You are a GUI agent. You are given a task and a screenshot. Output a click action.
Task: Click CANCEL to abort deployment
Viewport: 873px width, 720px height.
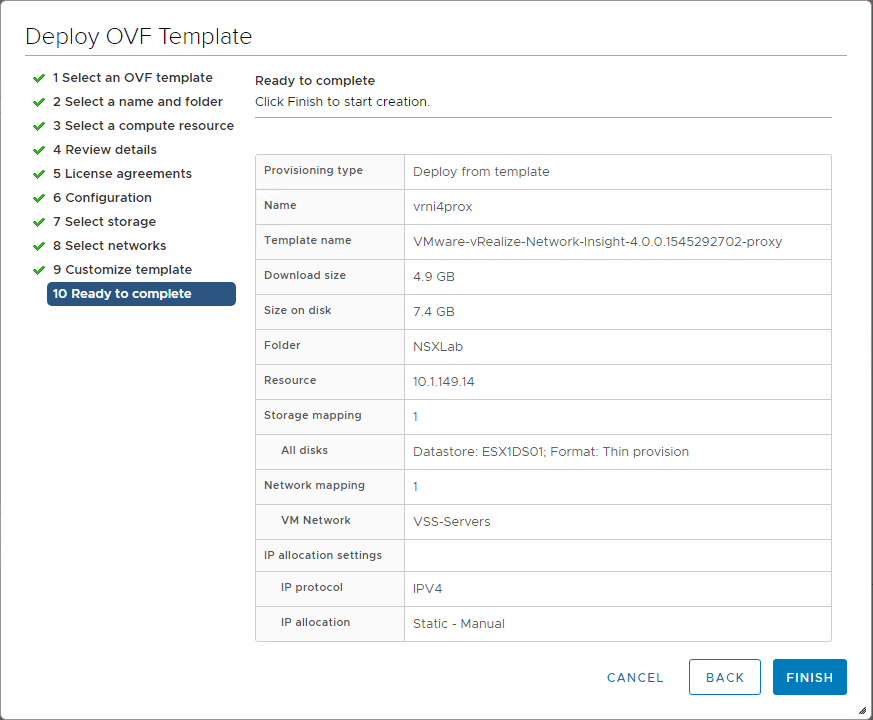(635, 677)
